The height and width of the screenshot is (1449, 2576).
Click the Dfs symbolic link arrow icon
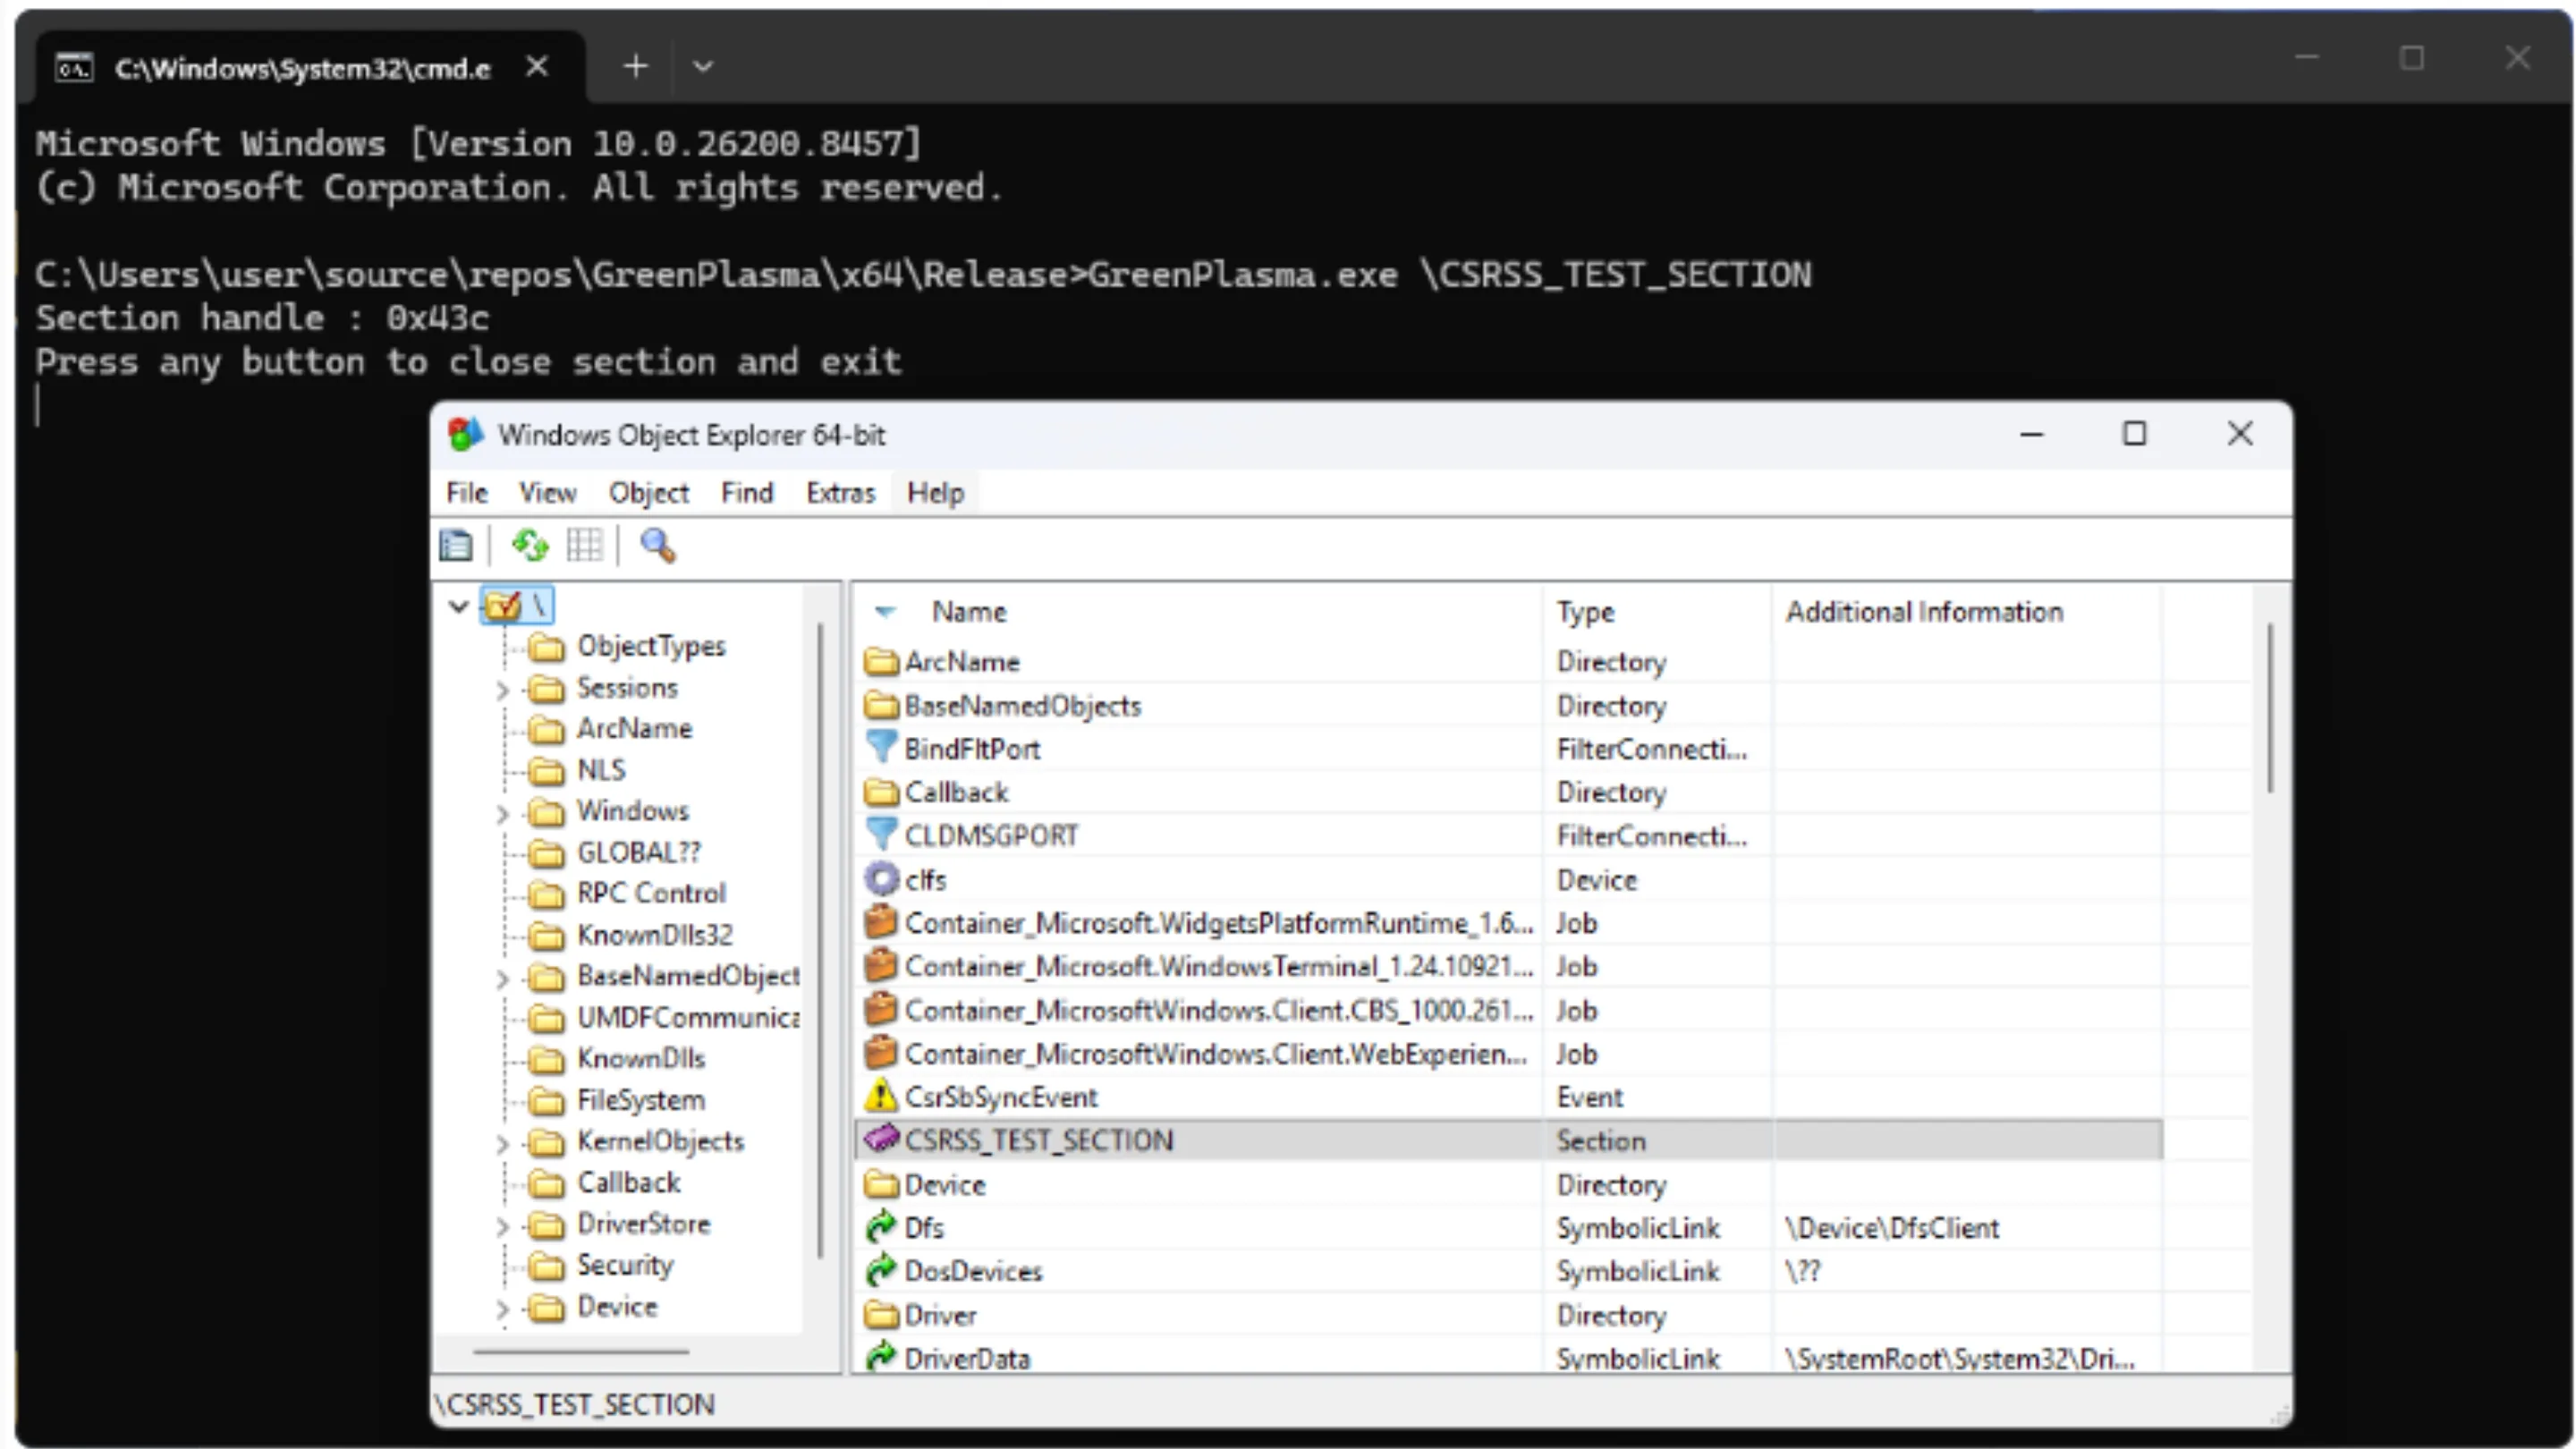[x=881, y=1227]
